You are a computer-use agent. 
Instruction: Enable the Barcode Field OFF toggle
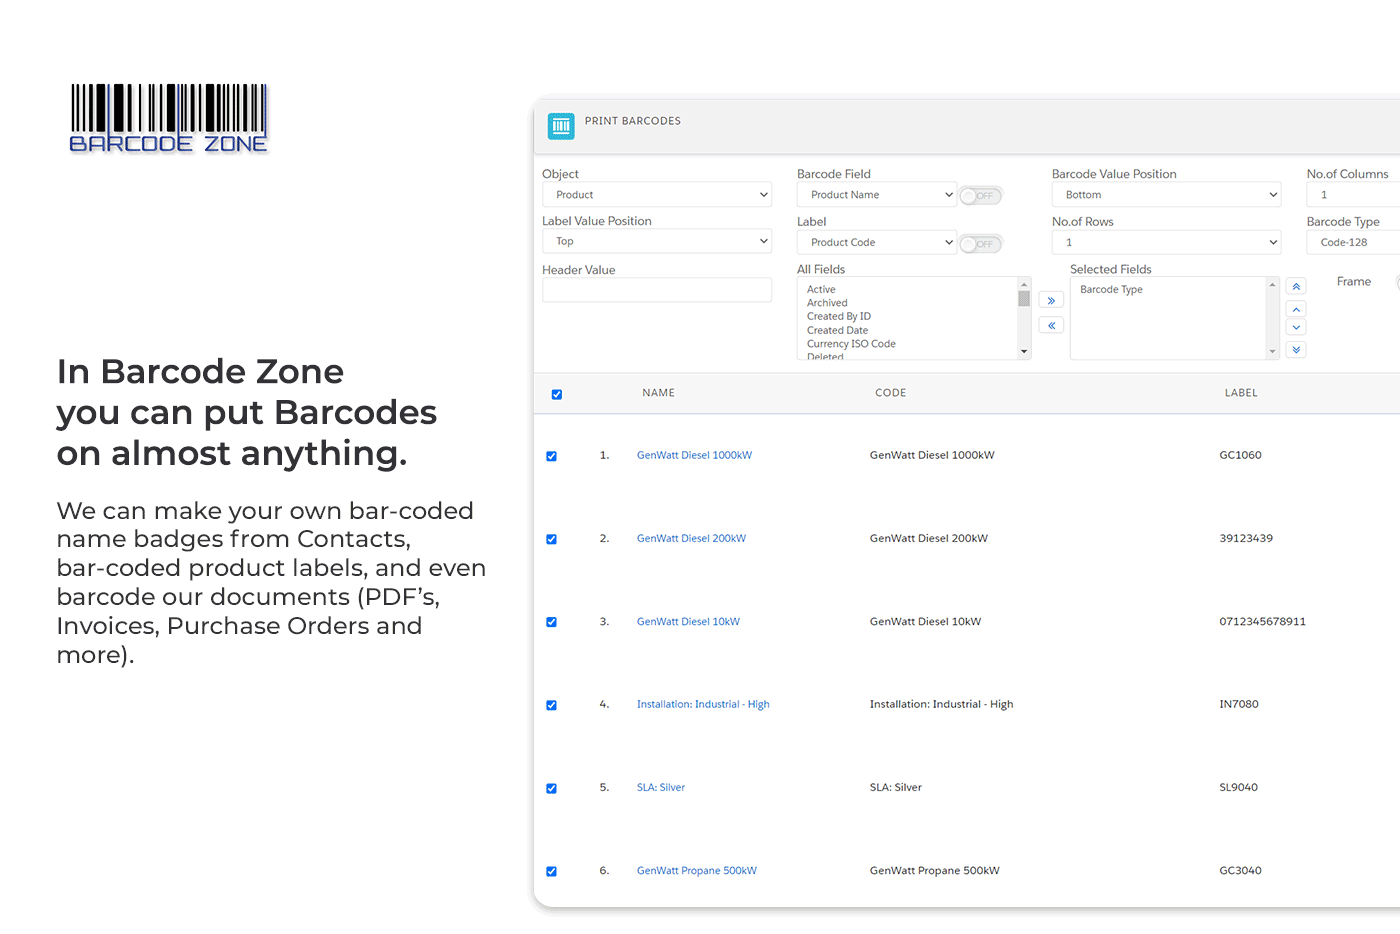tap(980, 195)
